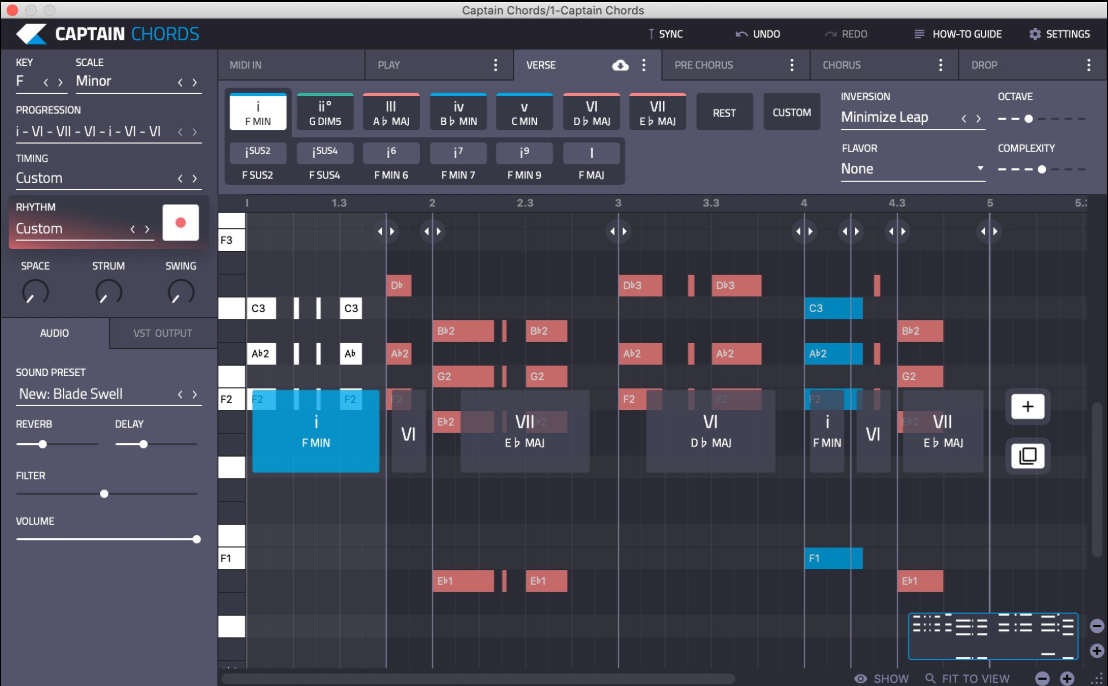The height and width of the screenshot is (686, 1108).
Task: Open the cloud sync icon on Verse tab
Action: [x=620, y=64]
